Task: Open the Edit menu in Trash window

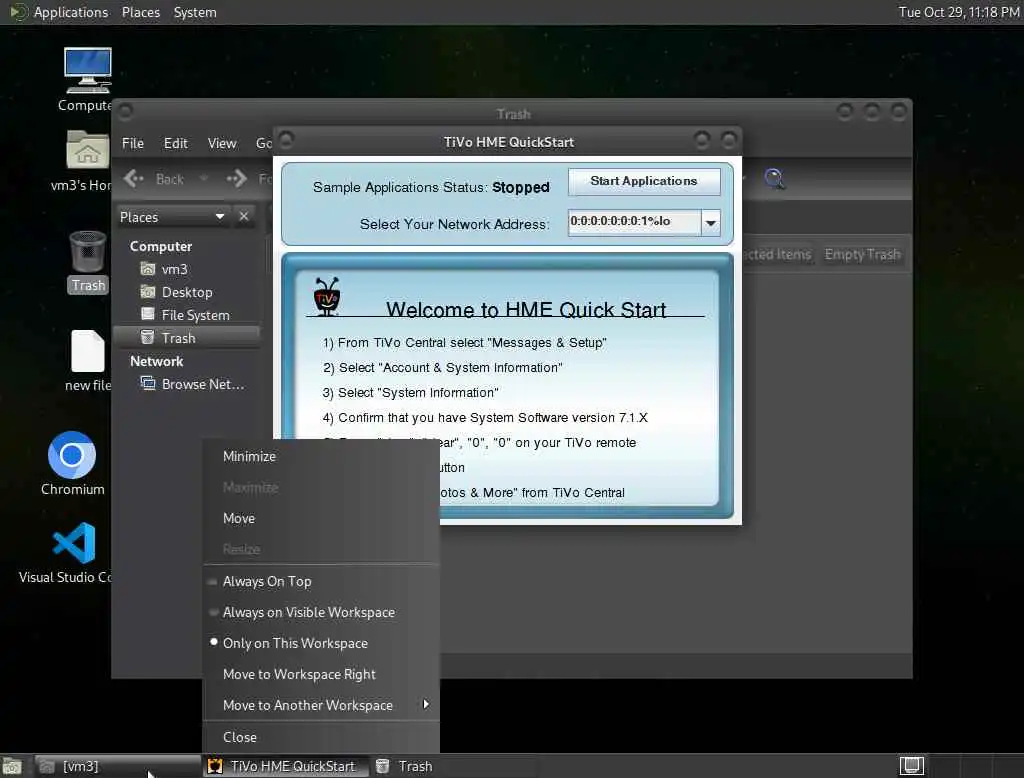Action: click(x=175, y=143)
